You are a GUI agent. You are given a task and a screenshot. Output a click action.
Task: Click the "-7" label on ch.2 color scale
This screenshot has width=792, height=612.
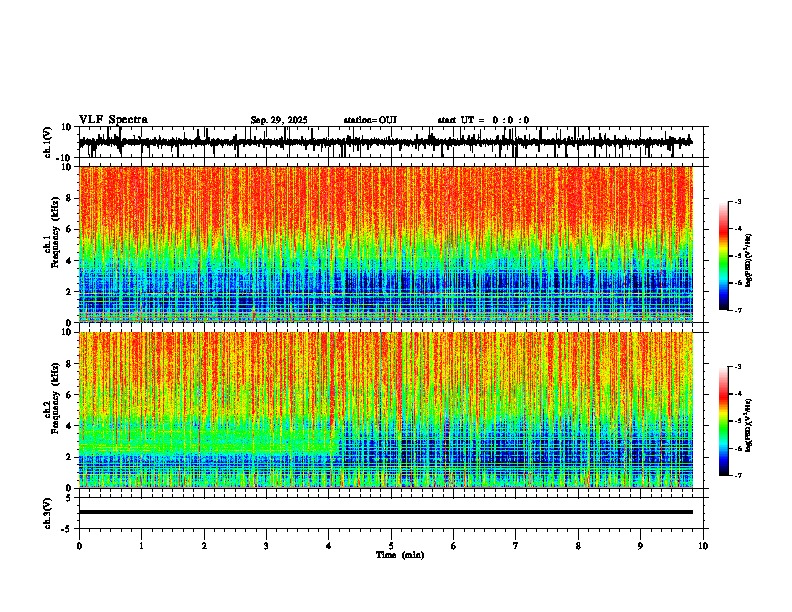(x=738, y=475)
